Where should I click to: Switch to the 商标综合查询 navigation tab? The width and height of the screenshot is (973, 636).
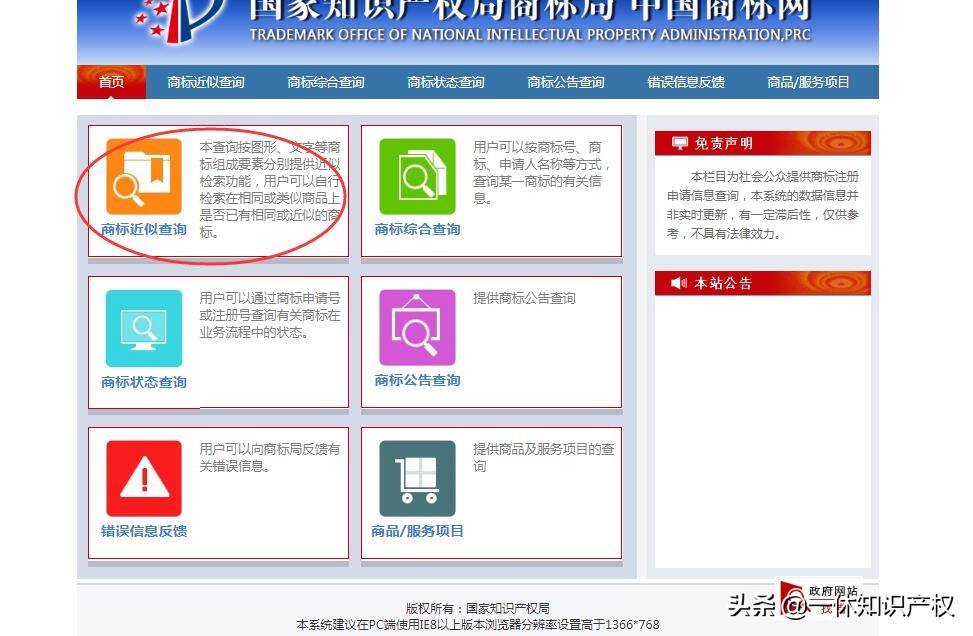pos(325,82)
